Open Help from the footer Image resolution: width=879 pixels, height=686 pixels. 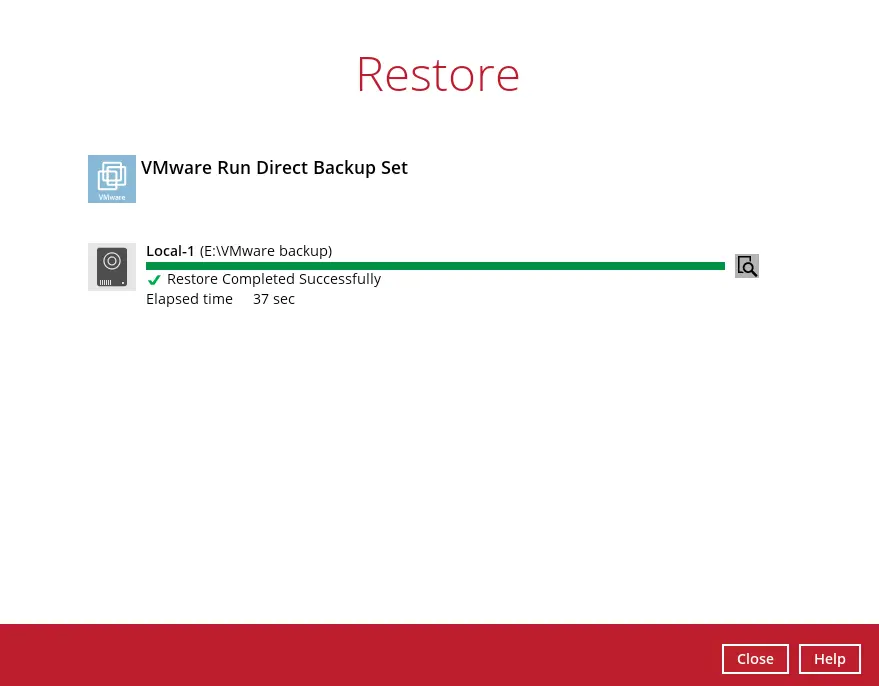click(x=829, y=659)
